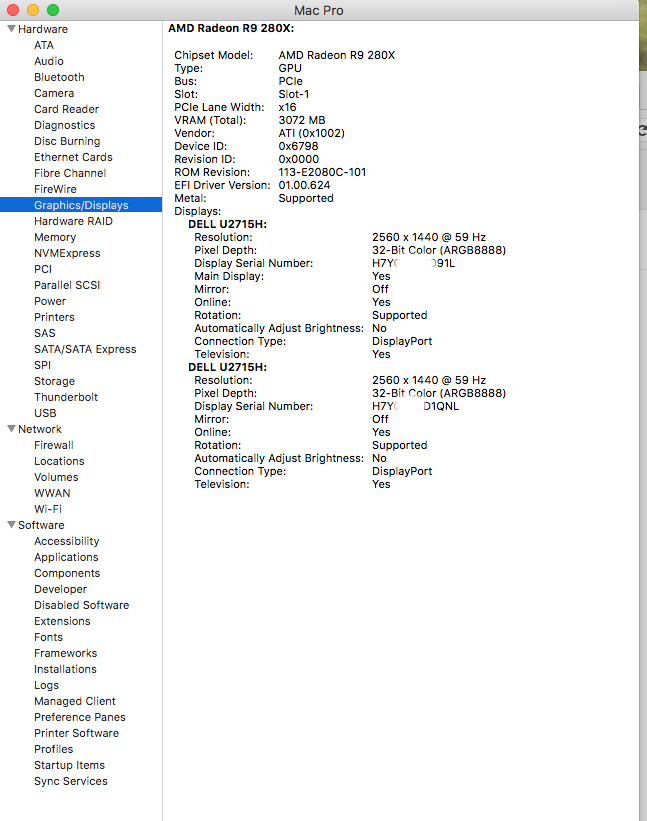Image resolution: width=647 pixels, height=821 pixels.
Task: Click the "3072 MB" VRAM value
Action: 302,120
